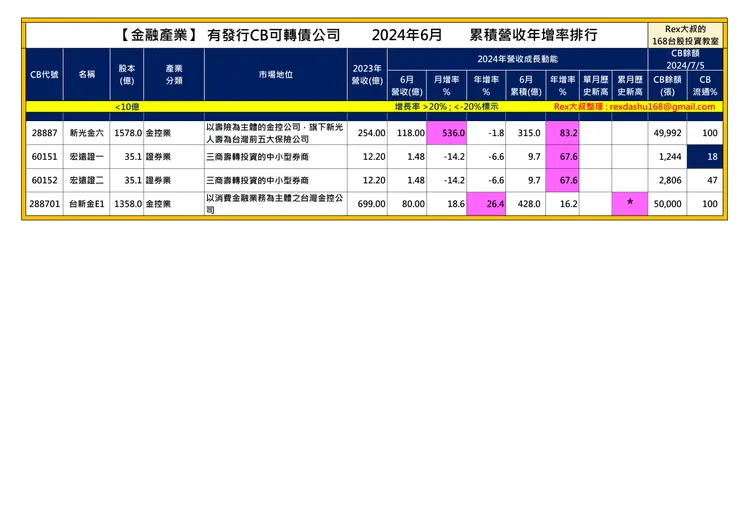The width and height of the screenshot is (740, 523).
Task: Select capital cell 1578.0
Action: [x=126, y=133]
